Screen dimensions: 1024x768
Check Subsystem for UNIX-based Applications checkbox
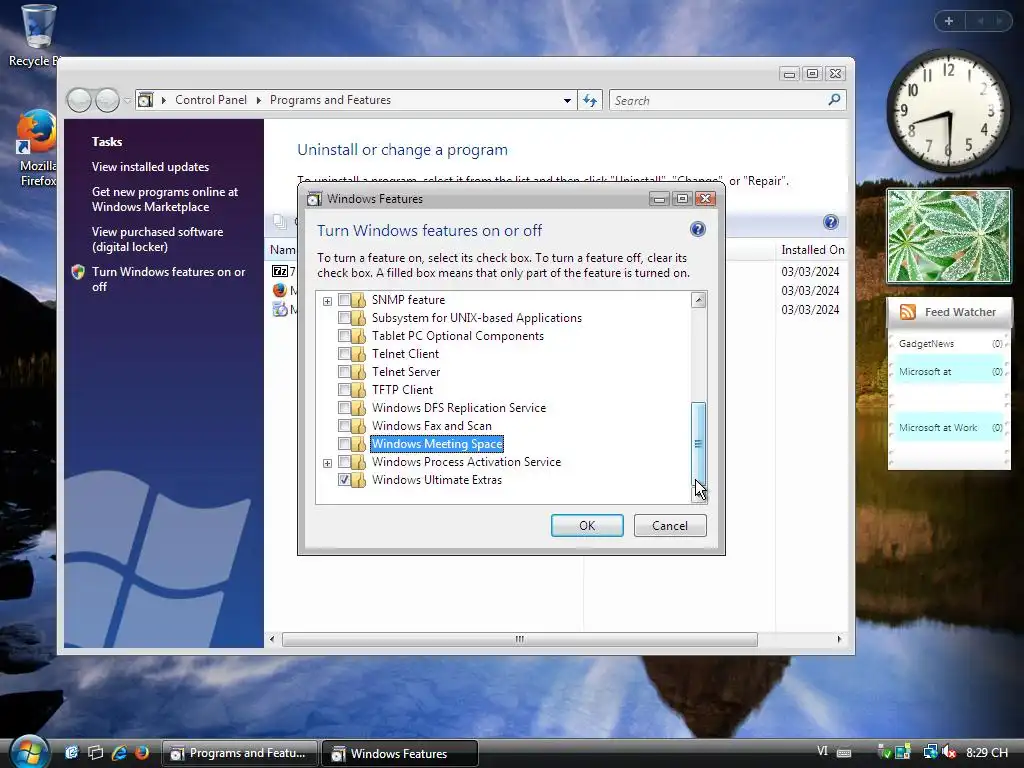(x=344, y=318)
